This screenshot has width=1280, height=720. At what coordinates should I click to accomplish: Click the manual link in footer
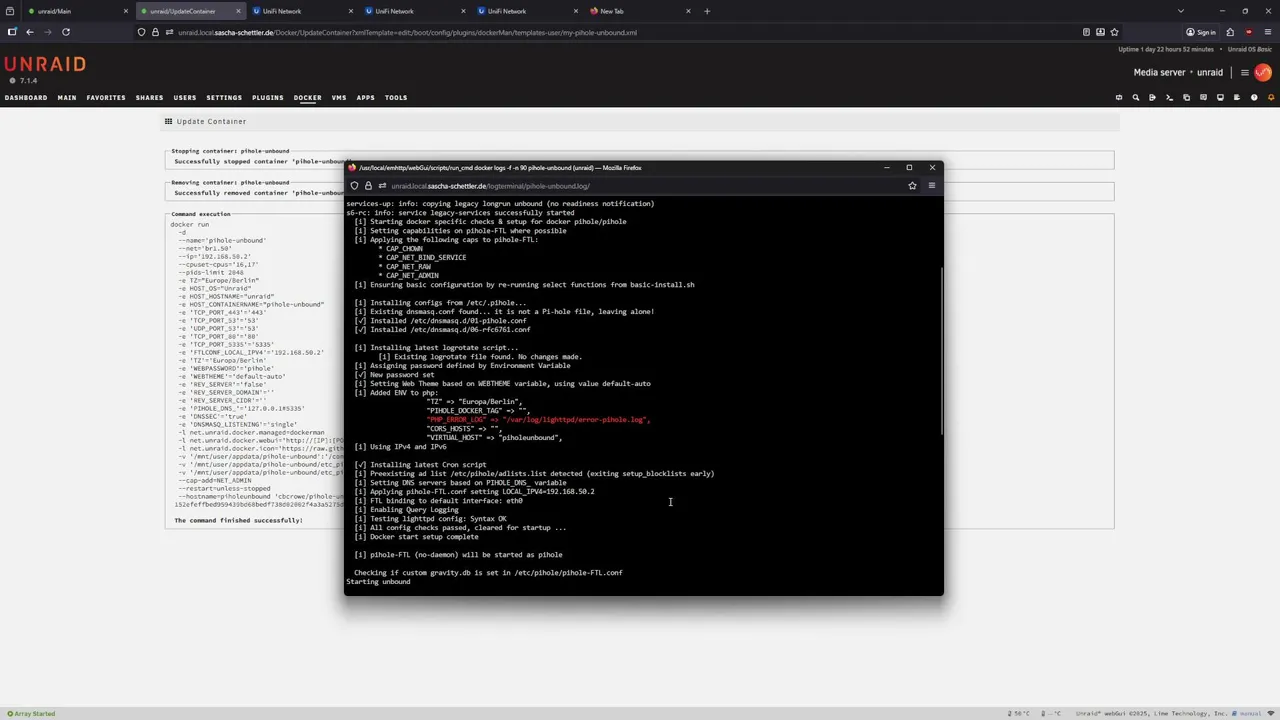[1251, 714]
